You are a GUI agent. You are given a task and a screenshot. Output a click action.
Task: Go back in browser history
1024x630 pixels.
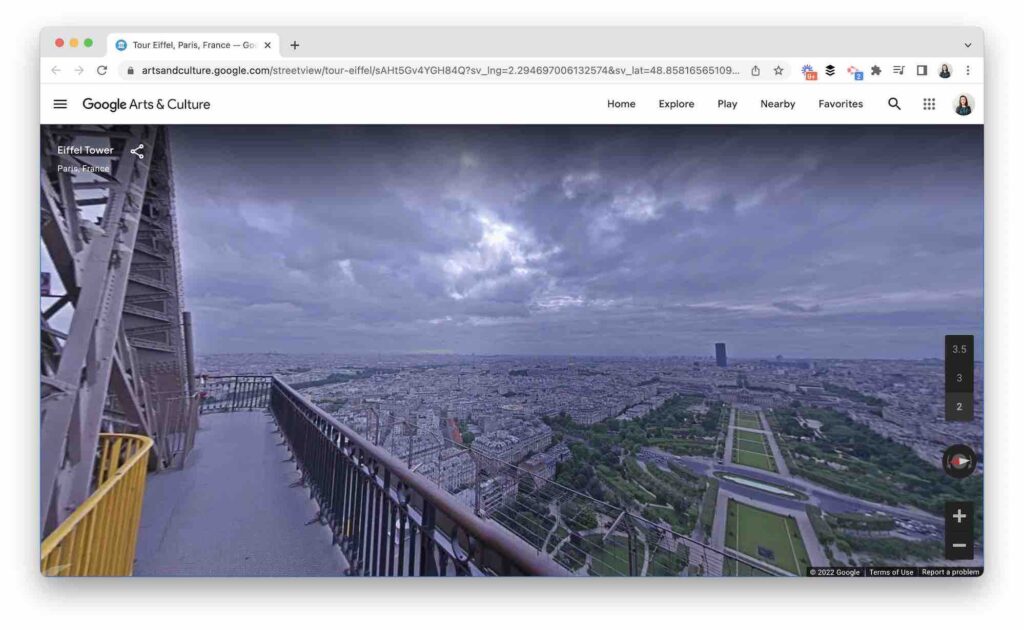pos(55,70)
